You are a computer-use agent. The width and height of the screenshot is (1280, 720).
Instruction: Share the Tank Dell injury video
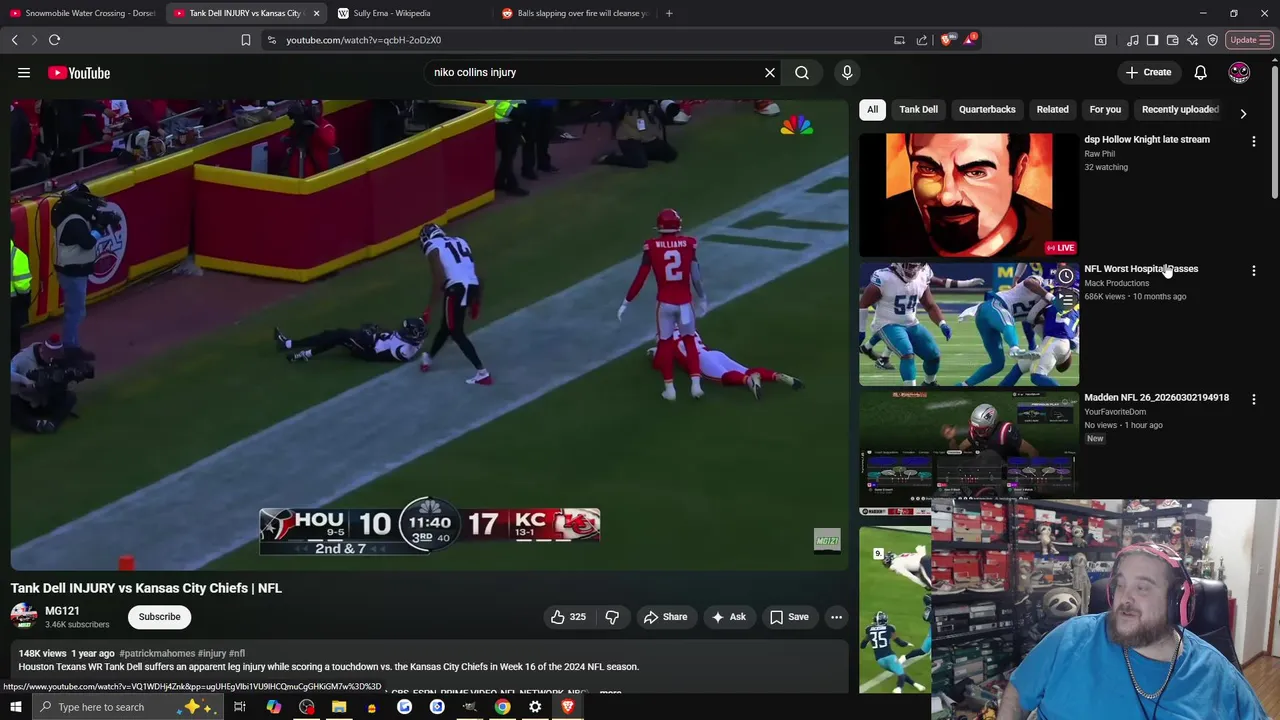point(665,617)
